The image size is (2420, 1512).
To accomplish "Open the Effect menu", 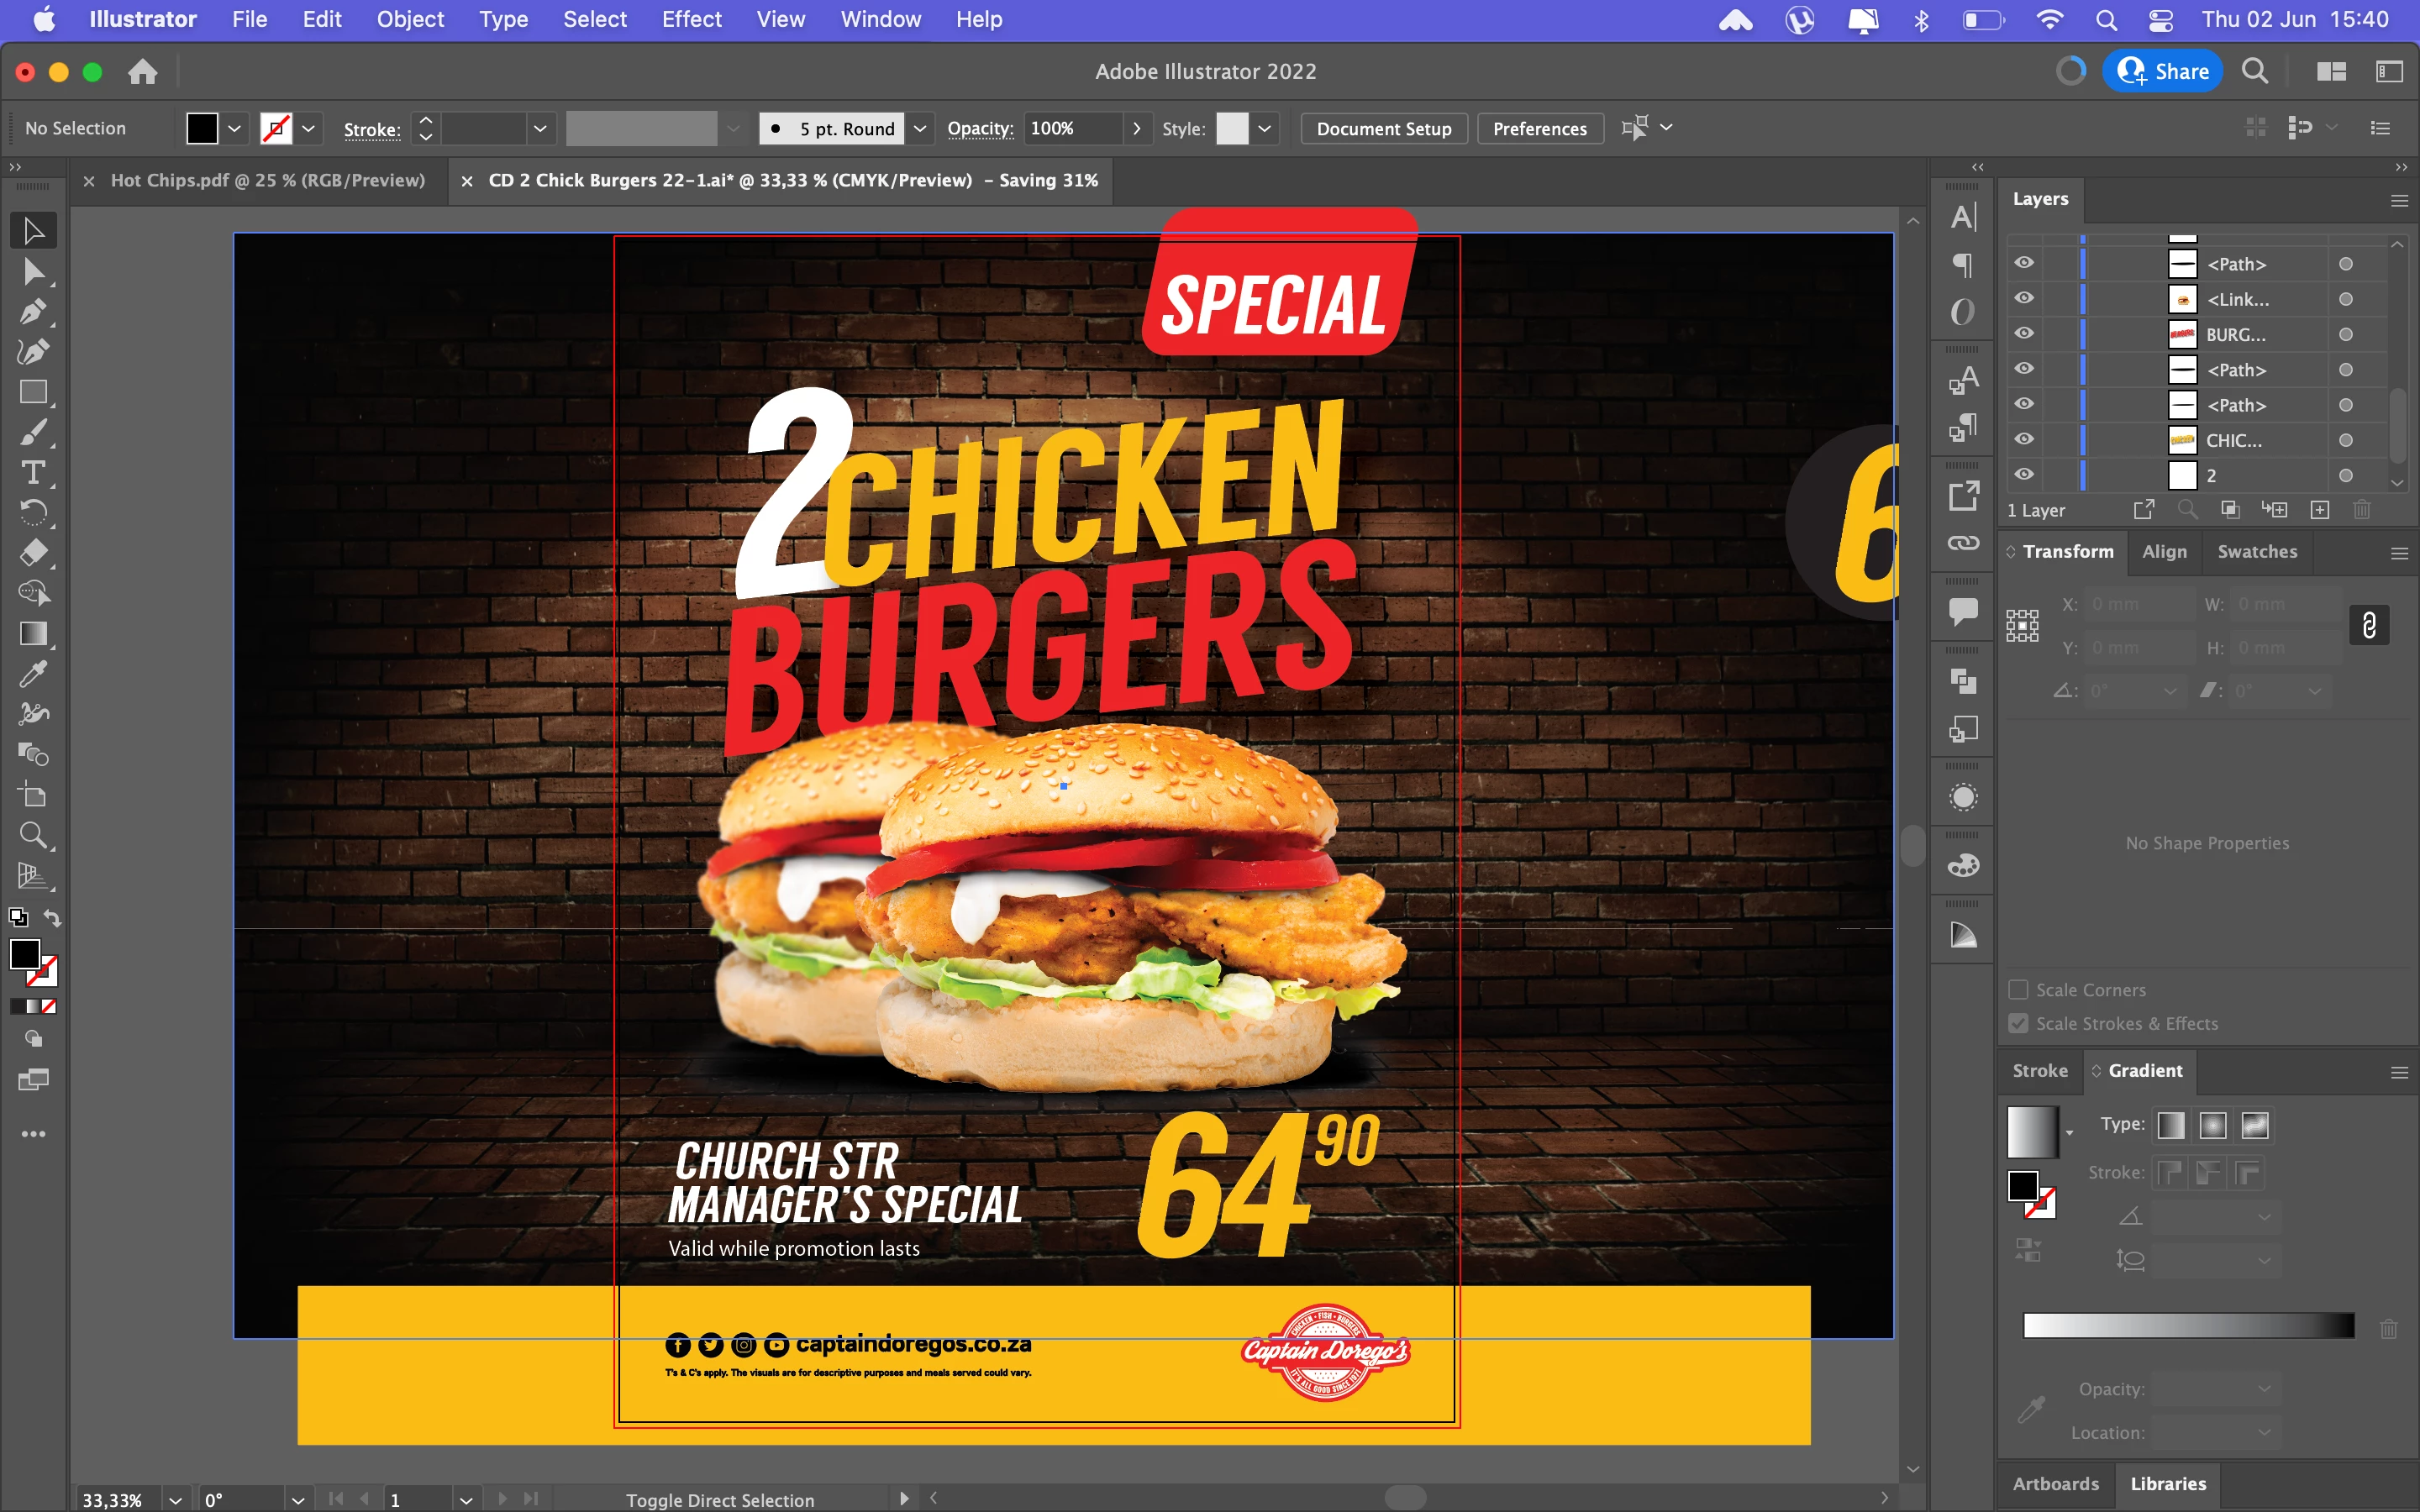I will (691, 19).
